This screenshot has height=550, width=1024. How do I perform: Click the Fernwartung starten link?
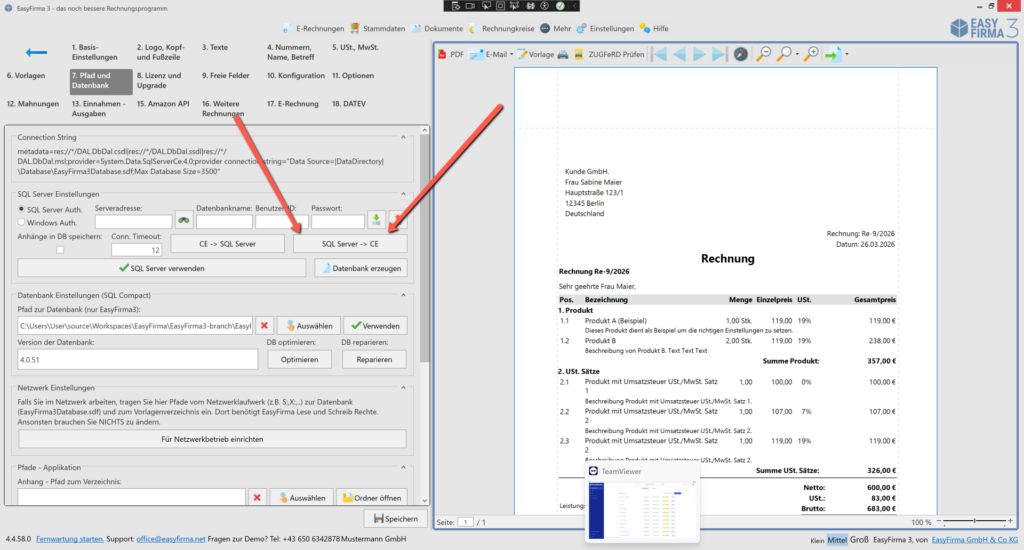click(70, 539)
